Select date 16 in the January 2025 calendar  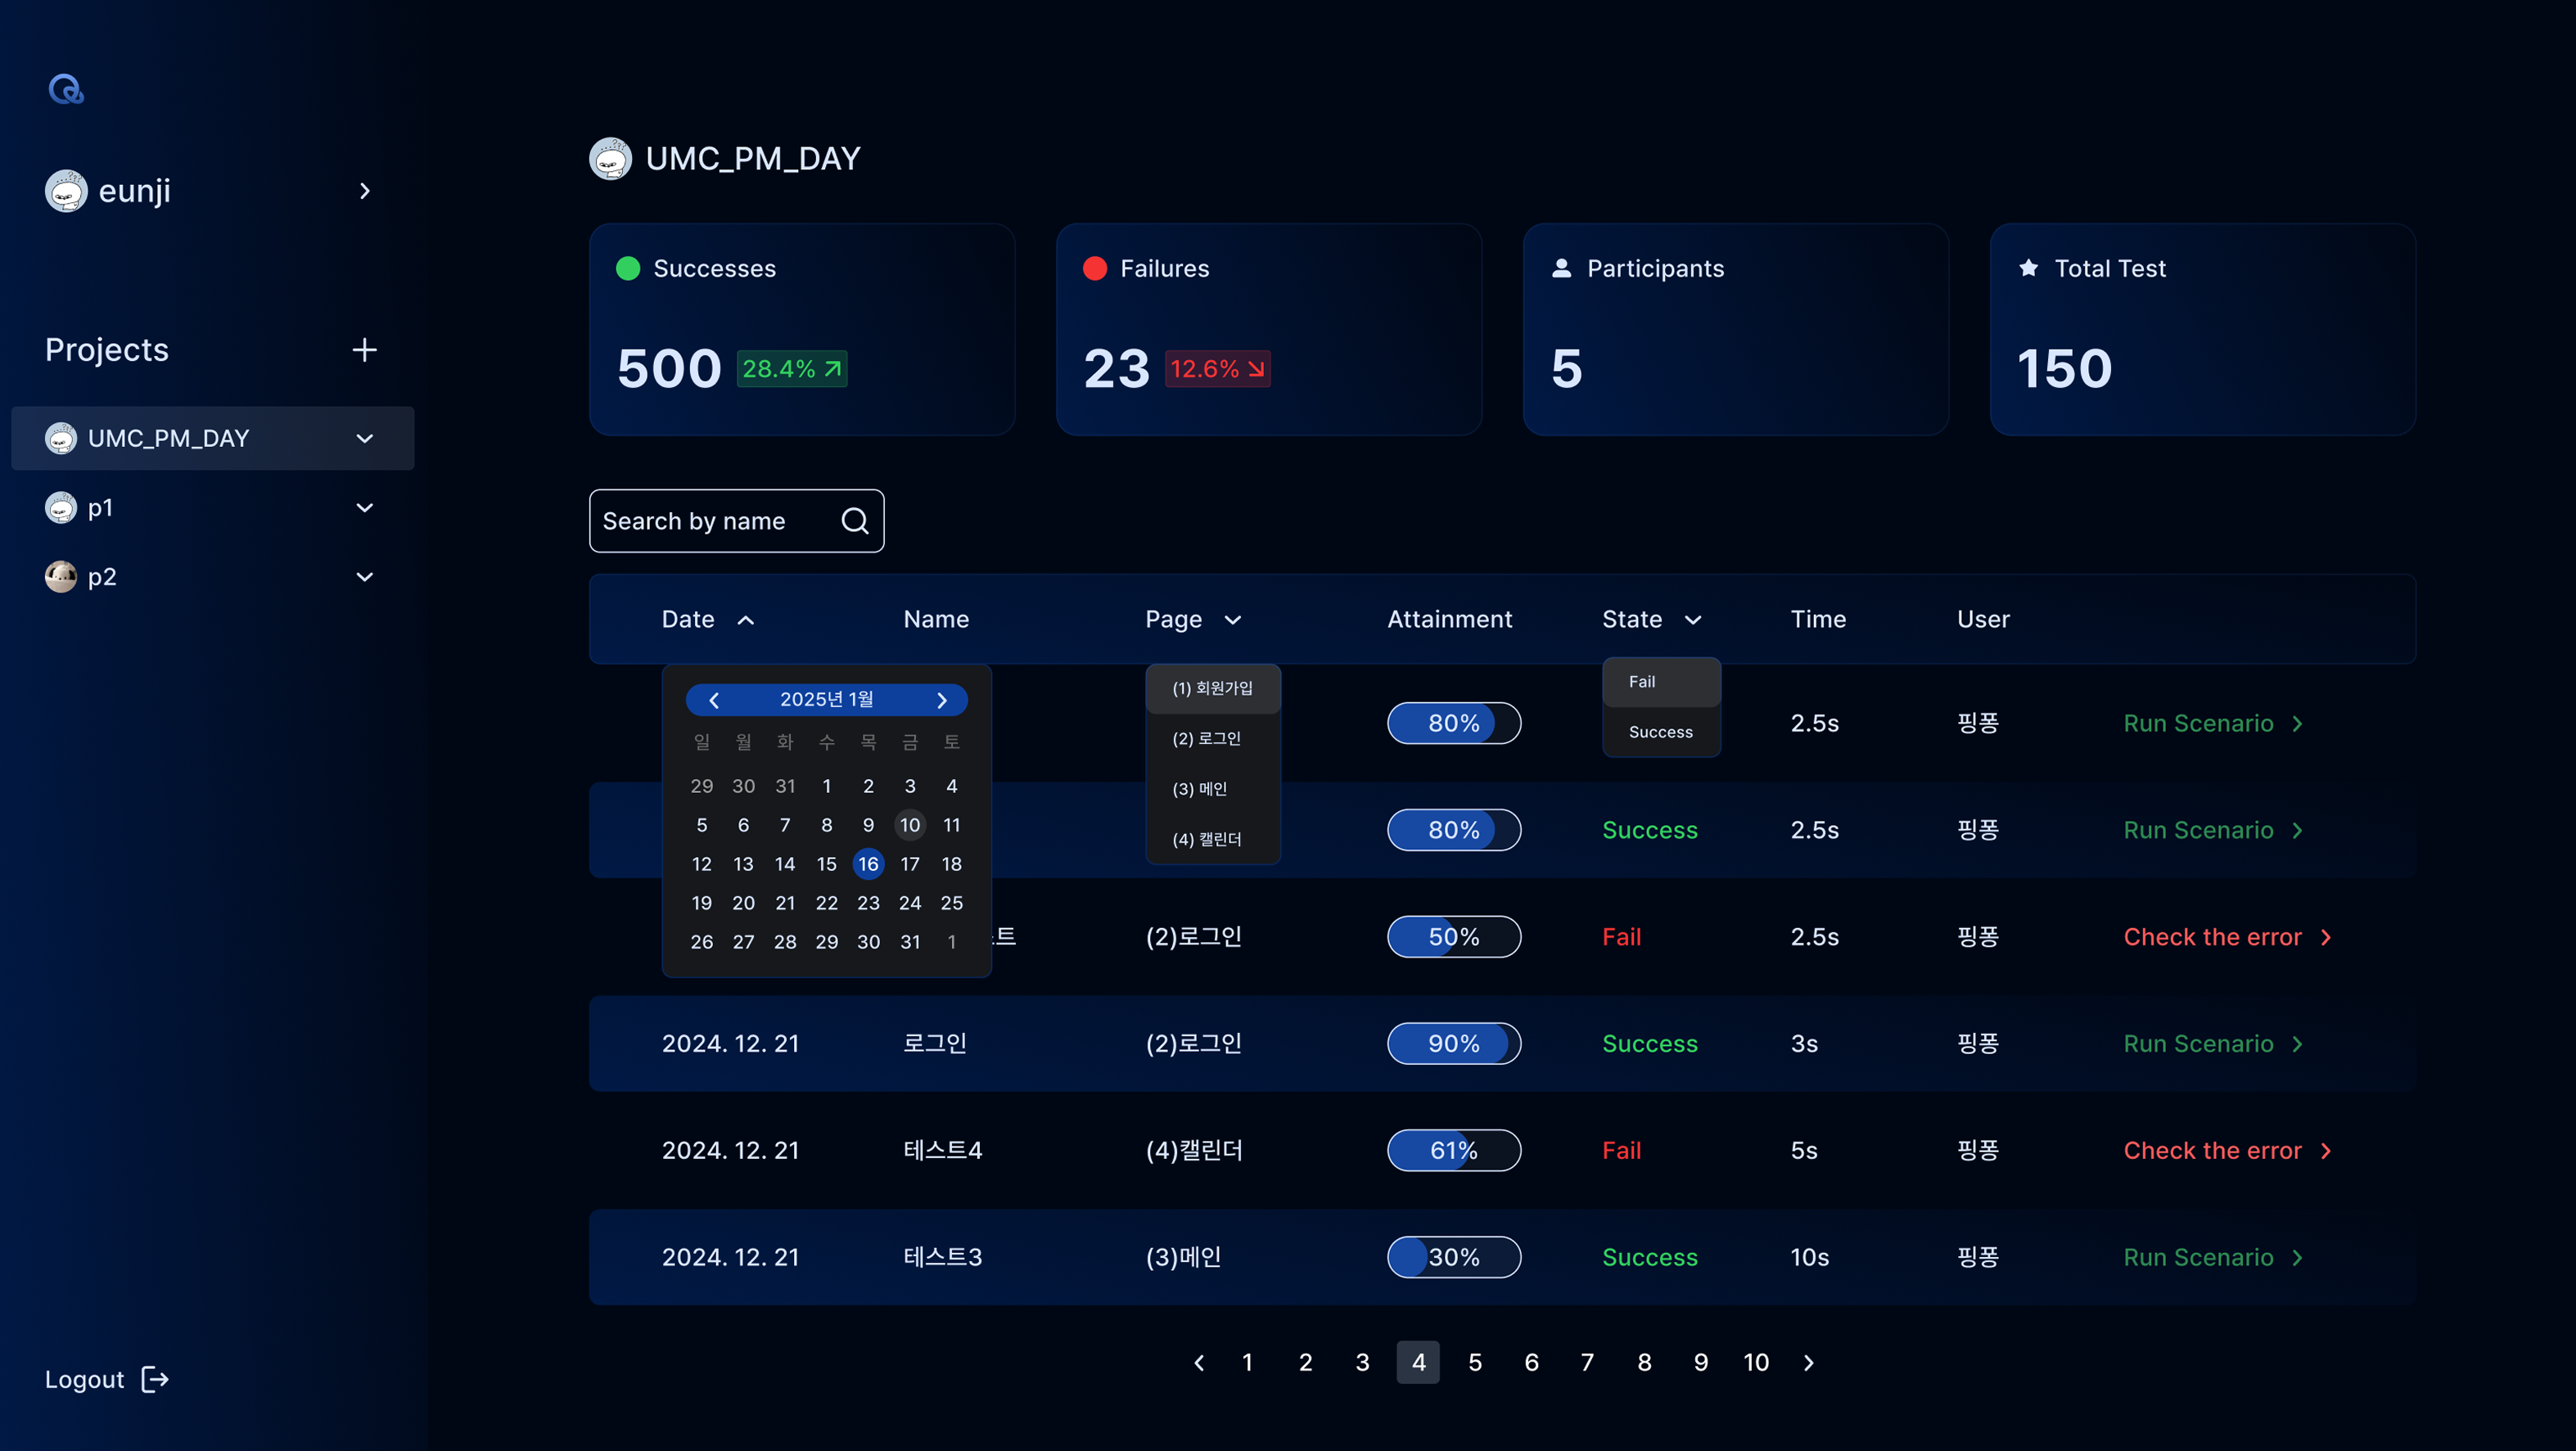(x=868, y=864)
